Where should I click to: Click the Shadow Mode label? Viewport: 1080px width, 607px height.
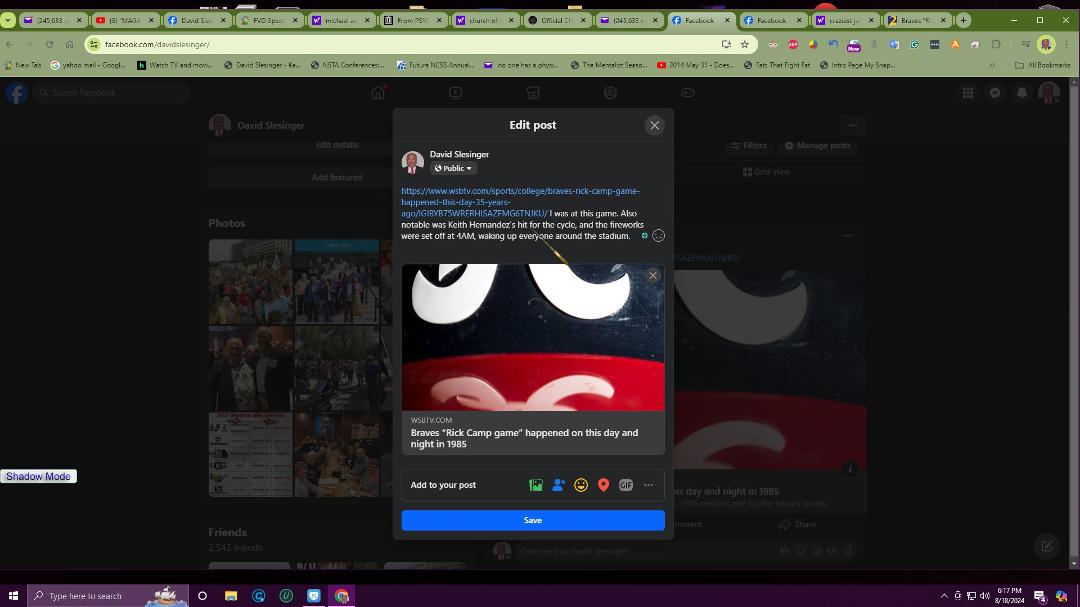point(39,476)
